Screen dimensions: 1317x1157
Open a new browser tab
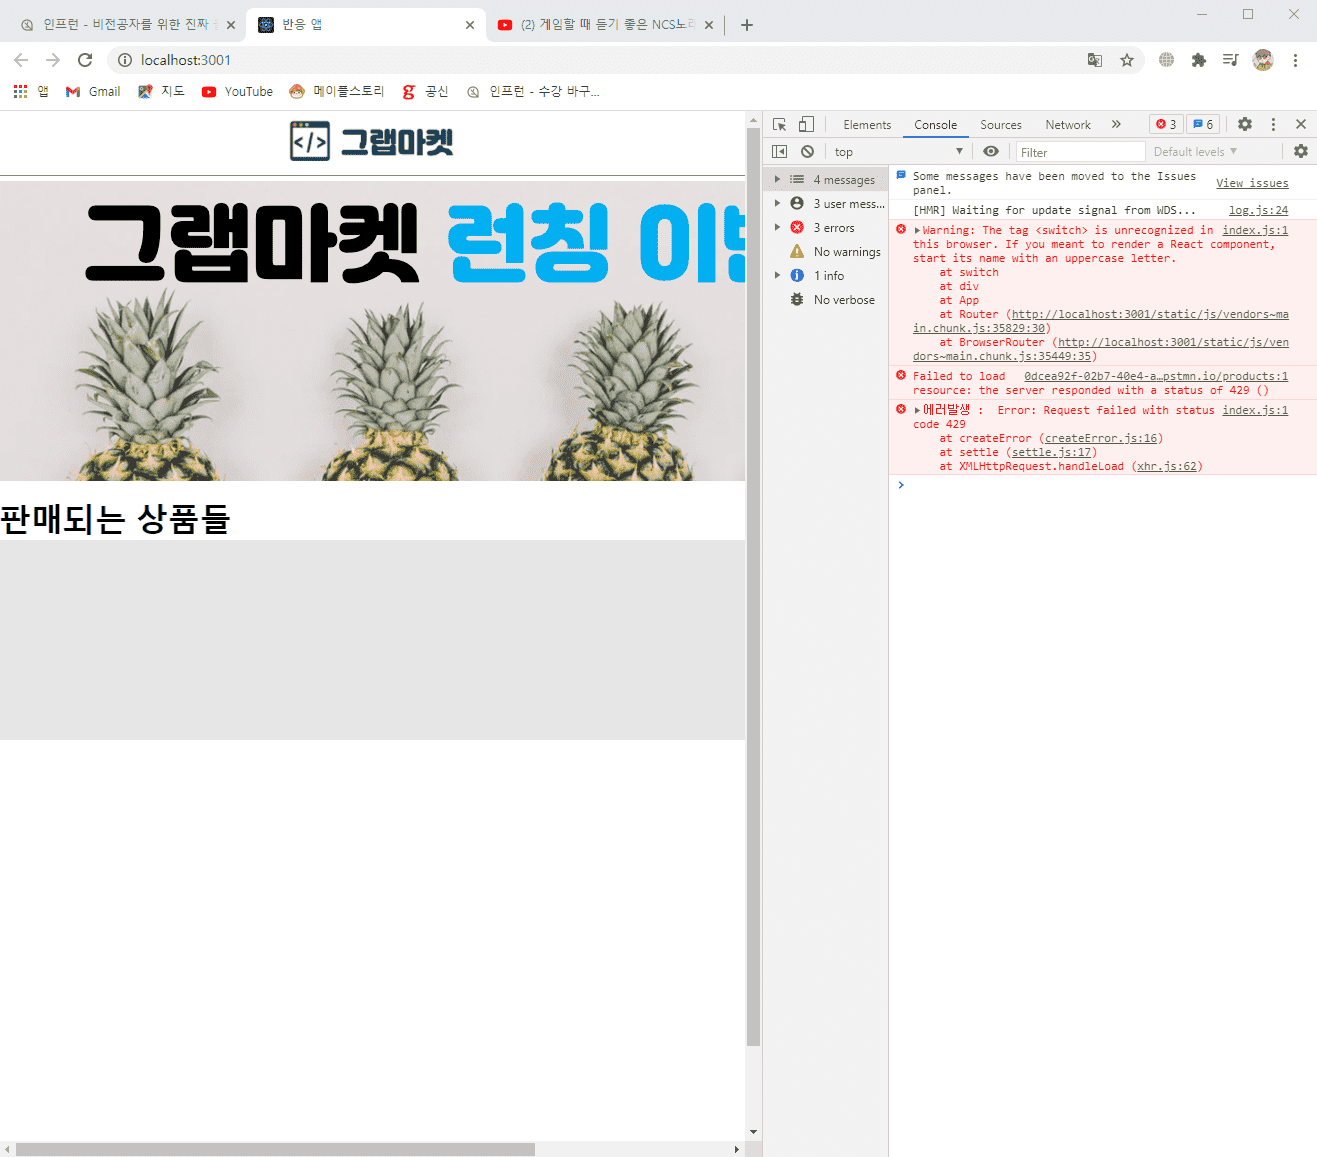coord(747,25)
